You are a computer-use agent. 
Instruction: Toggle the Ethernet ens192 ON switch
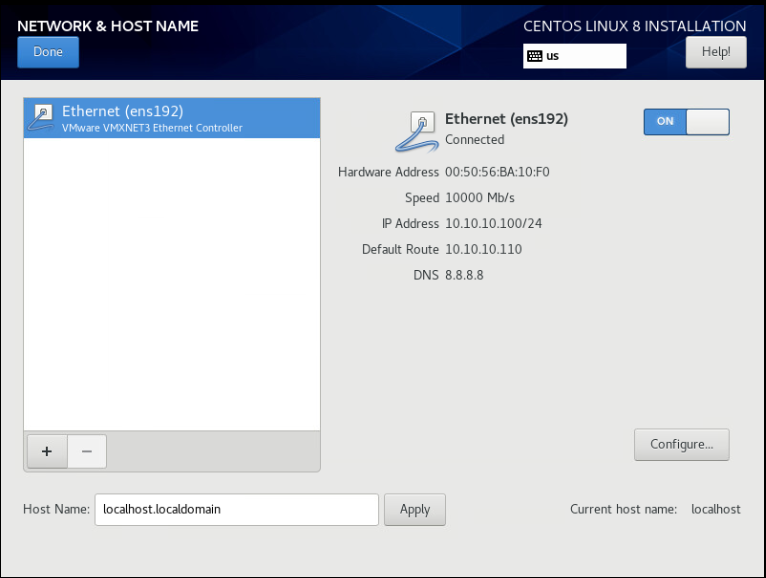click(x=686, y=122)
